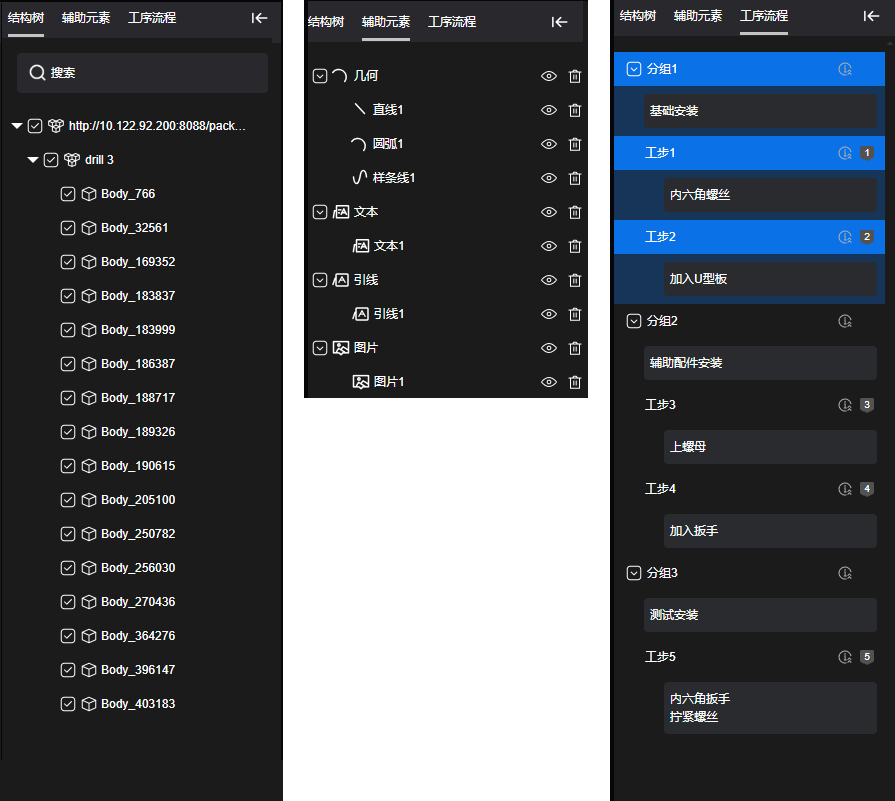Screen dimensions: 895x801
Task: Collapse the drill 3 tree node arrow
Action: pyautogui.click(x=33, y=160)
